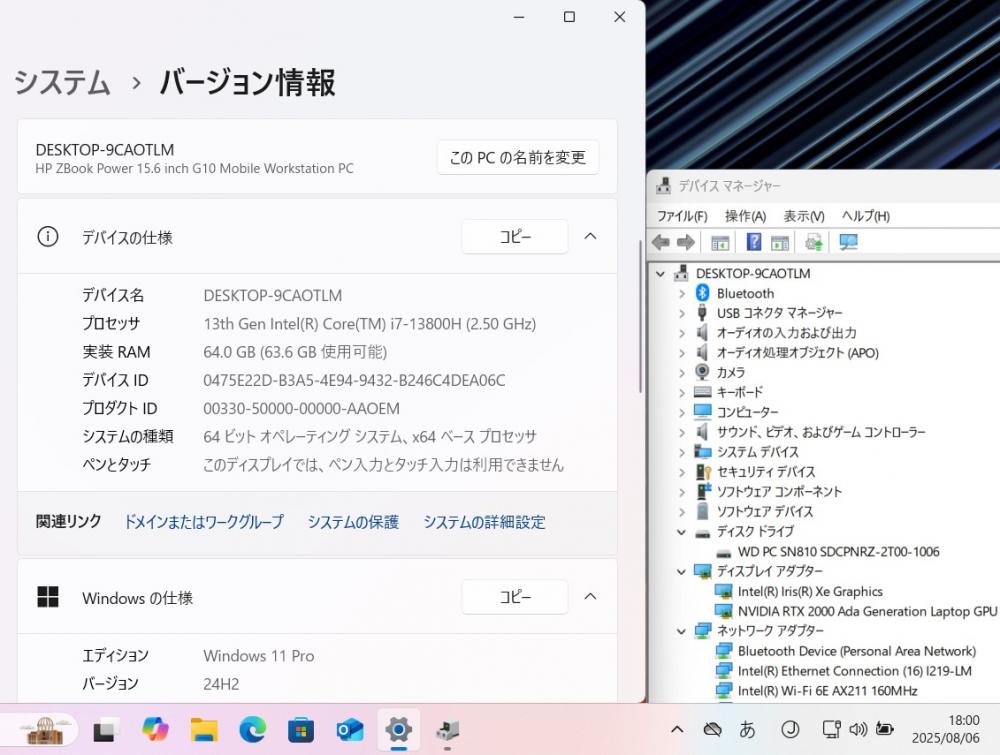Open File Explorer from the taskbar
1000x755 pixels.
tap(204, 729)
